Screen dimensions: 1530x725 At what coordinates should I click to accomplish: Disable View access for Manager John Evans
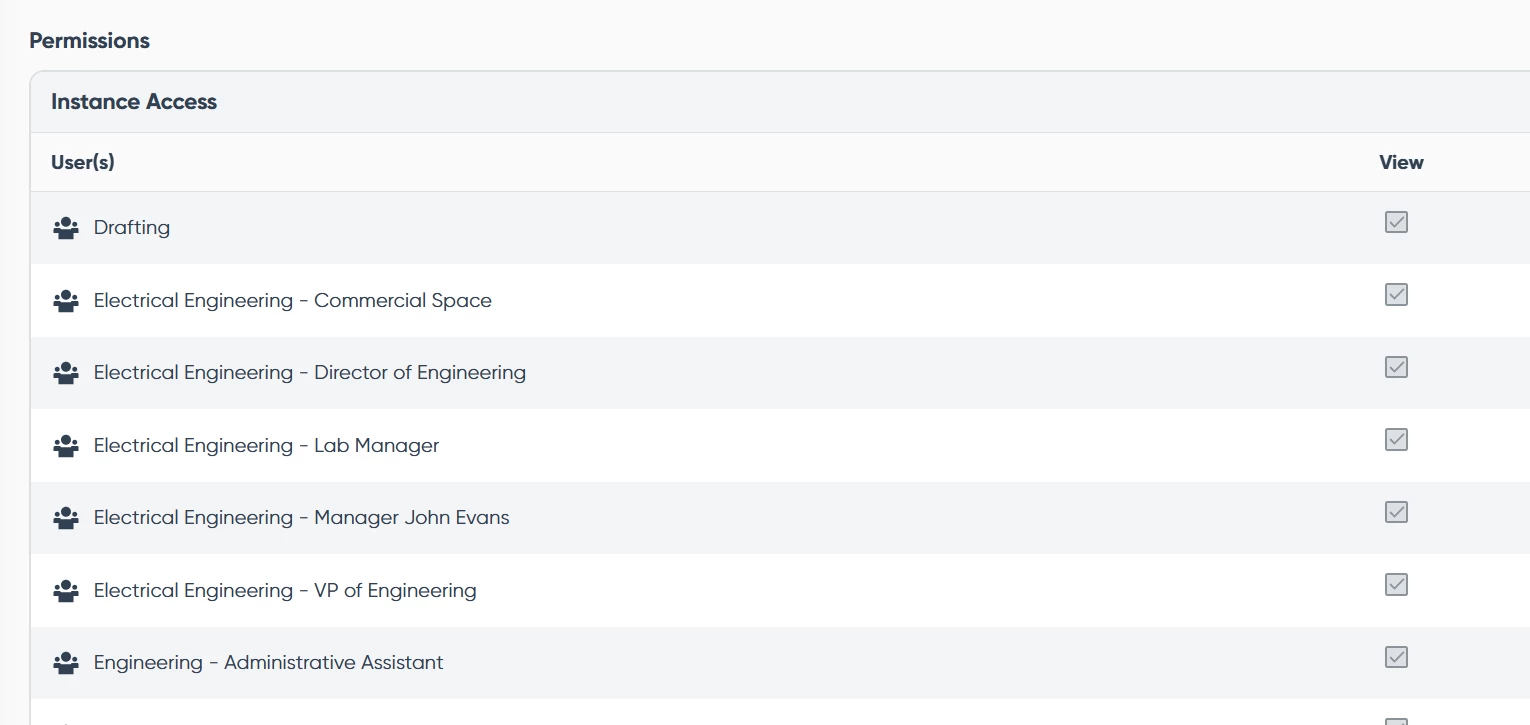pos(1396,512)
